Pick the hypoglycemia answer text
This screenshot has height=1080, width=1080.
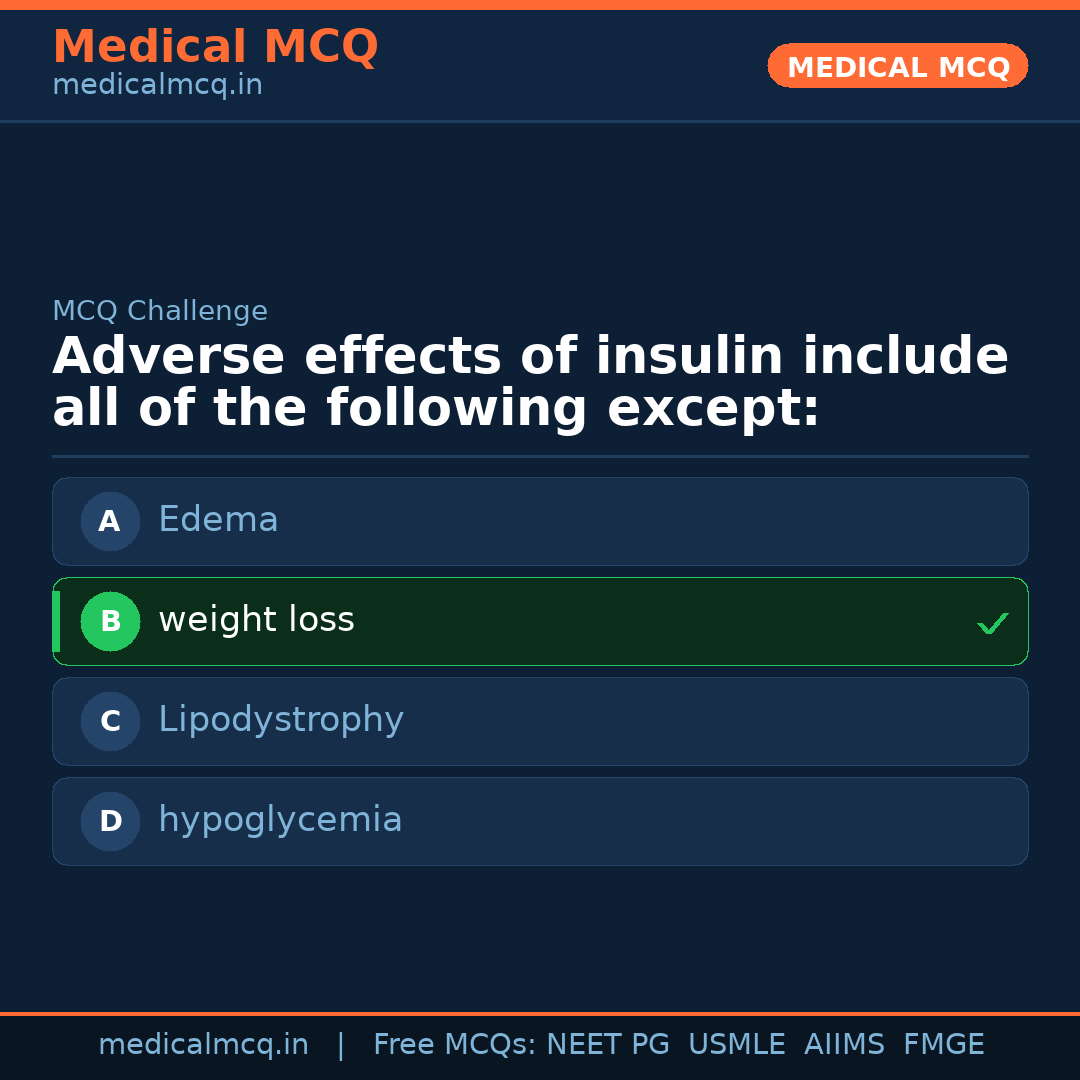[280, 820]
